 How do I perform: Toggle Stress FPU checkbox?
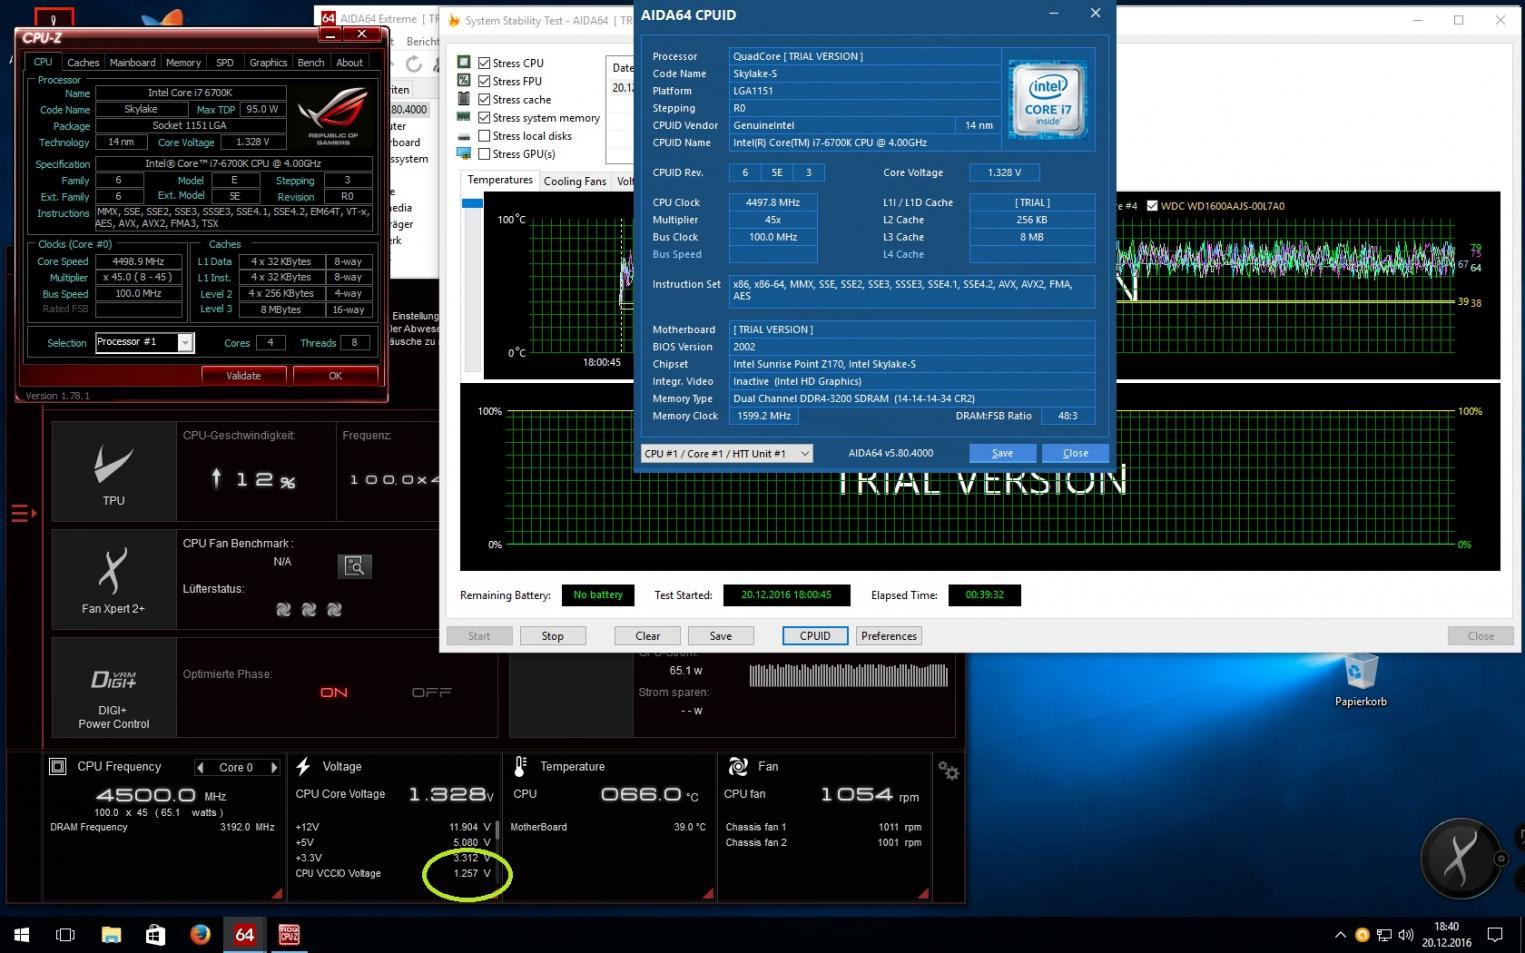click(484, 81)
